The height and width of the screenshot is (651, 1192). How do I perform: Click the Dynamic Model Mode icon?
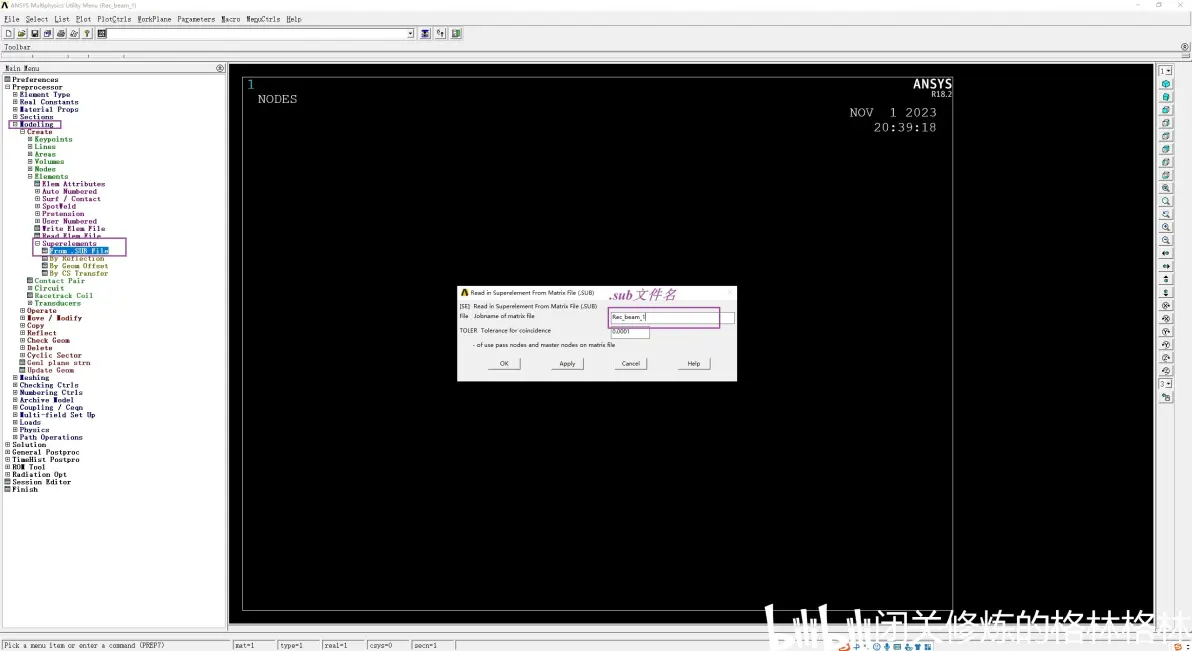1165,397
